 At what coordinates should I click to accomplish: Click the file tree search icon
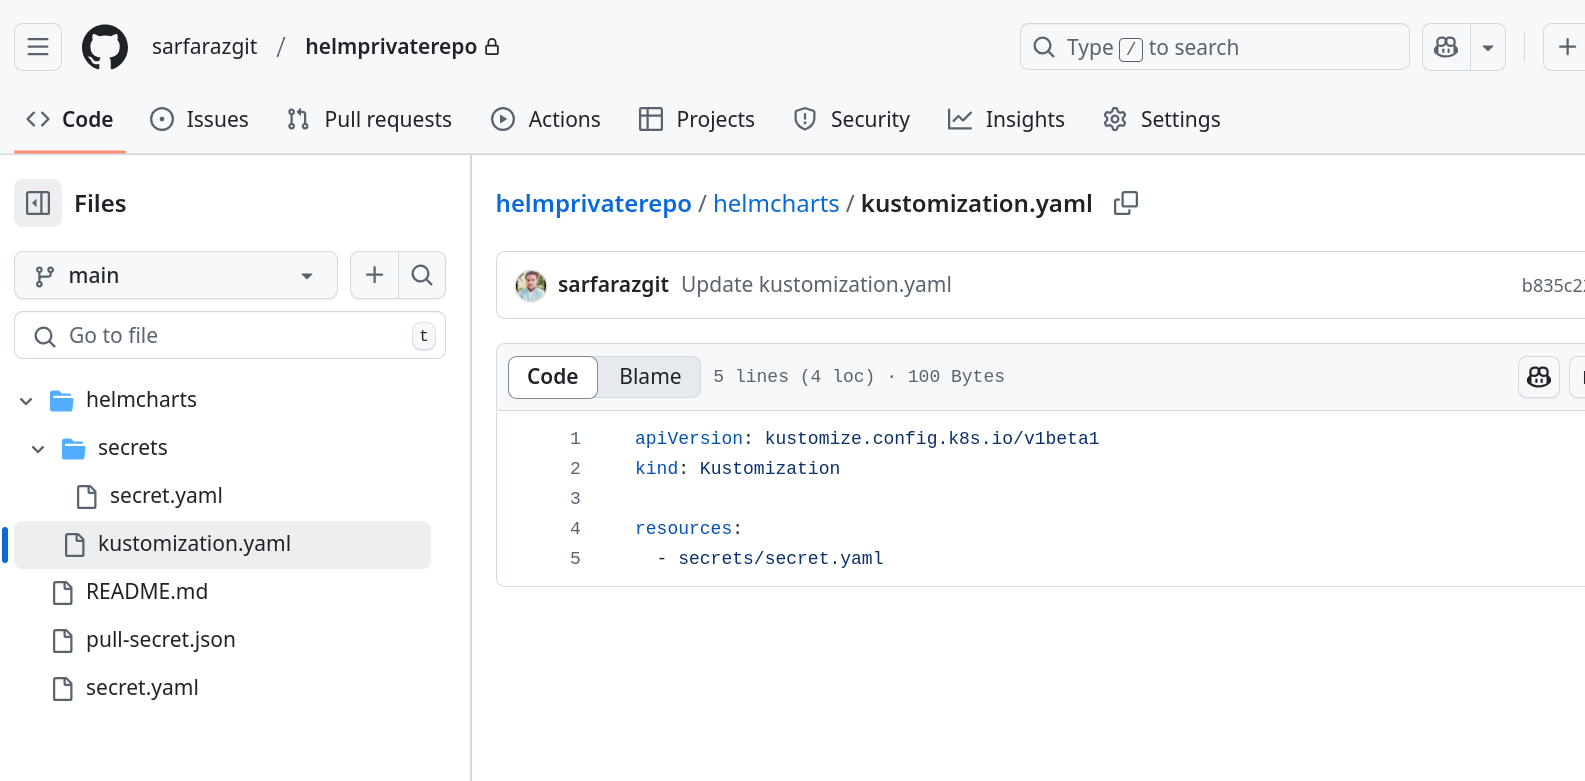(x=422, y=275)
